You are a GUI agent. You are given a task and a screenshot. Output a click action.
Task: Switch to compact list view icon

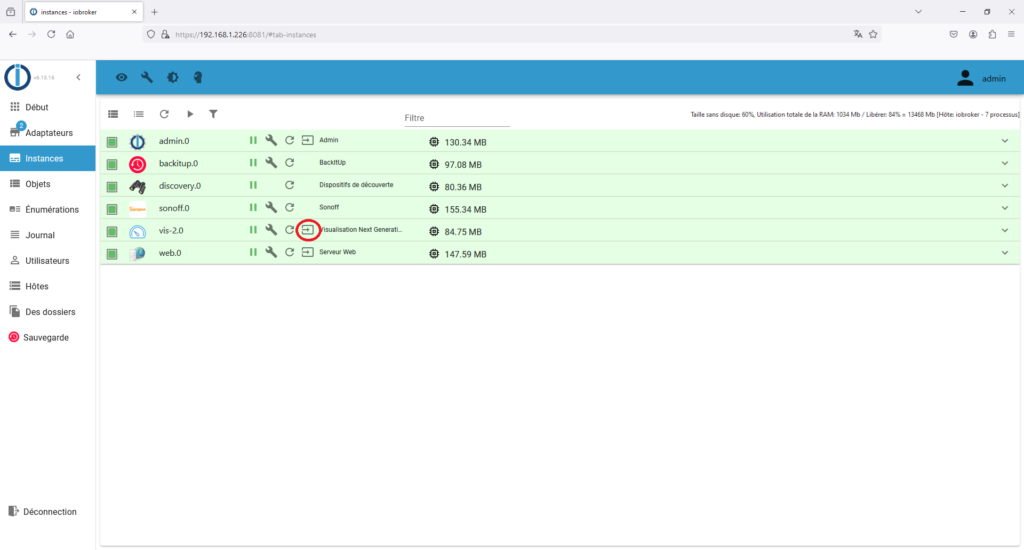pos(138,114)
